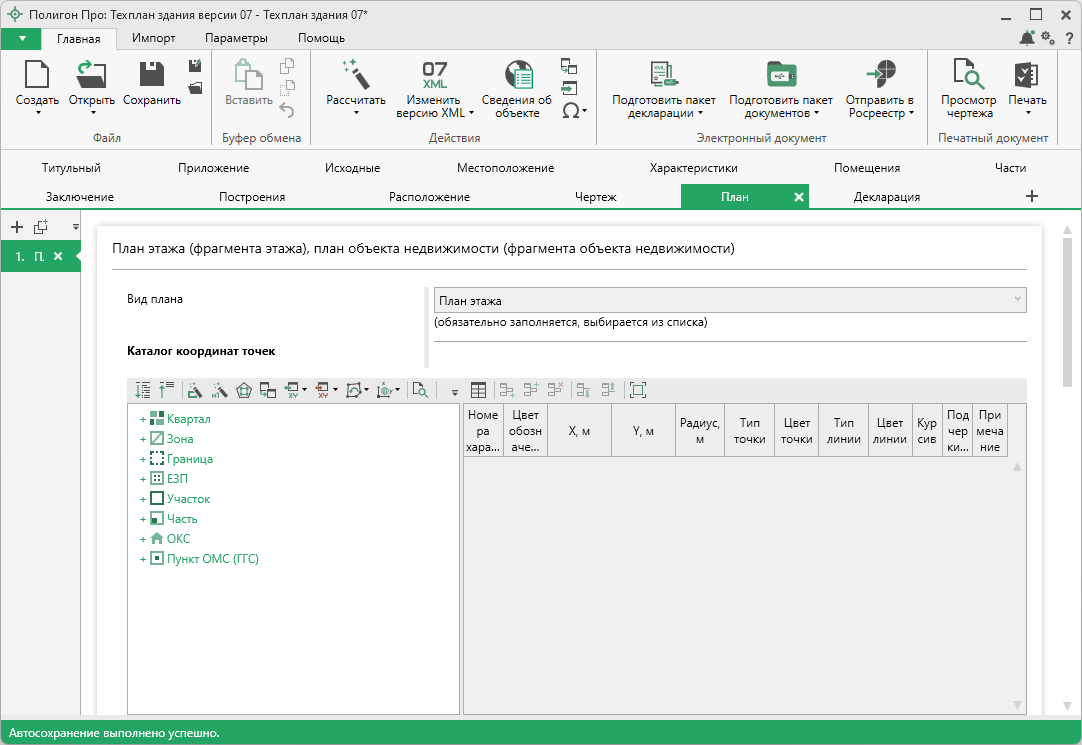The image size is (1082, 745).
Task: Click the Рассчитать magic wand icon
Action: (355, 74)
